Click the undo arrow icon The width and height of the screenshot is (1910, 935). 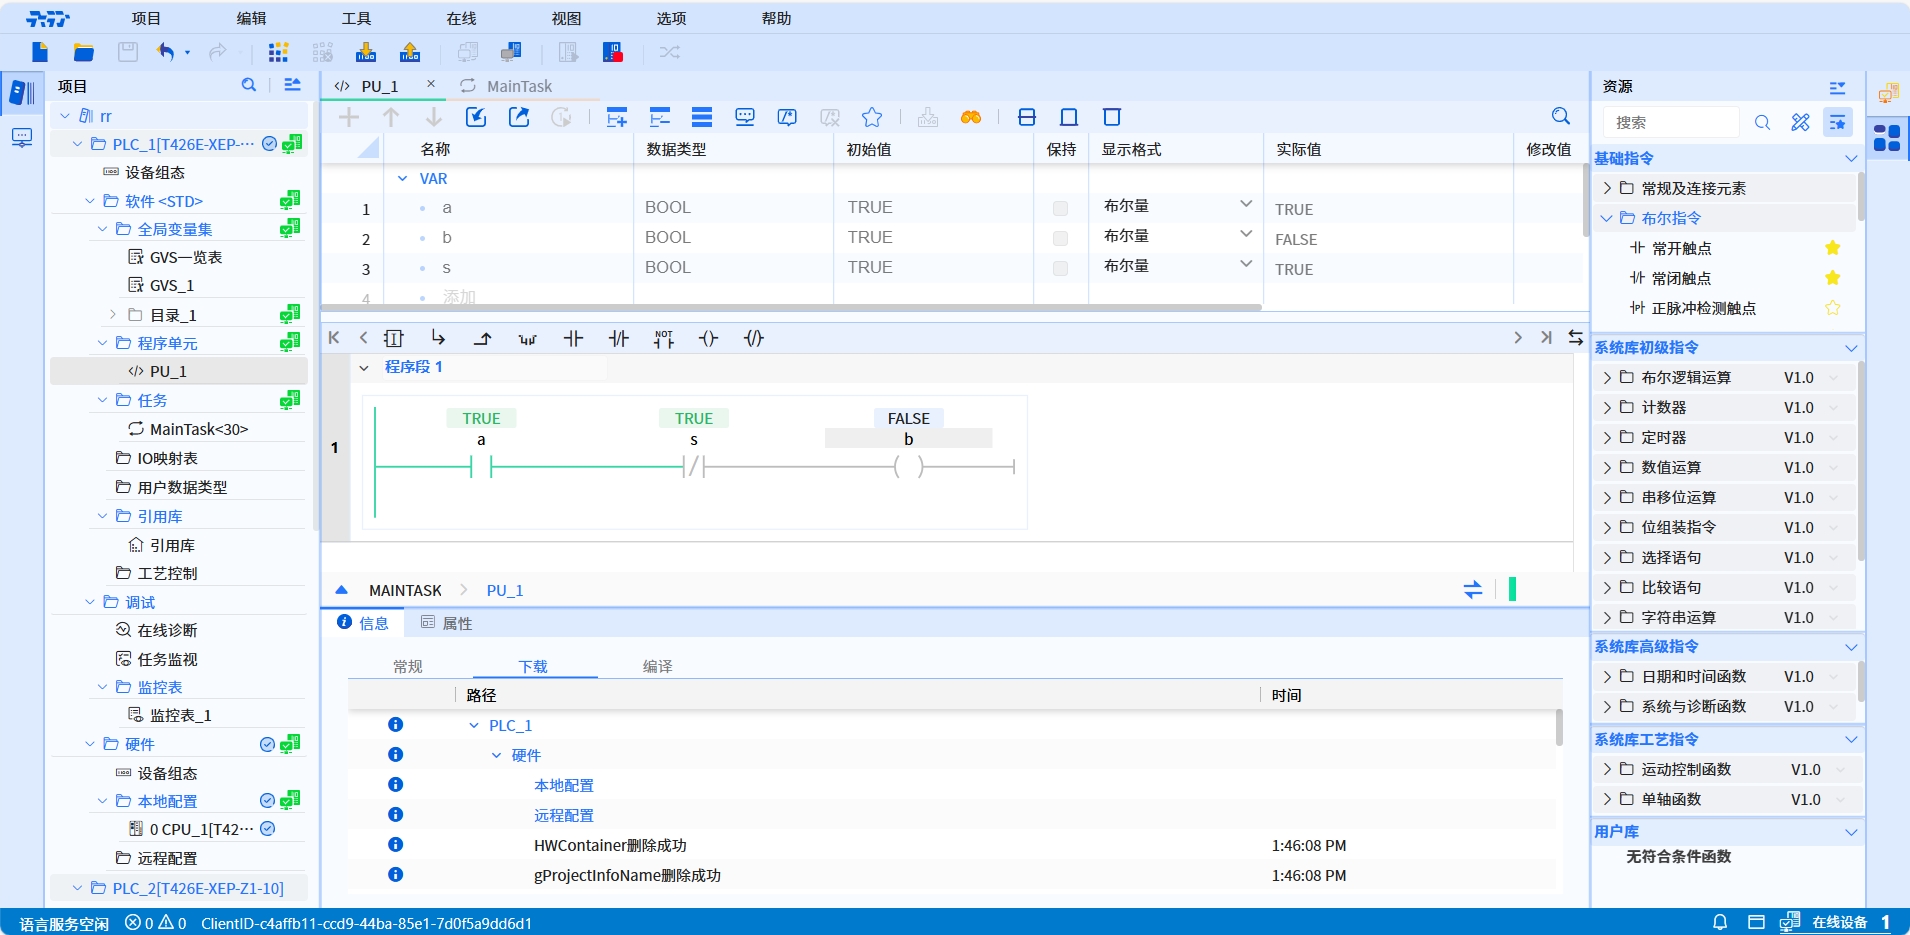(x=166, y=52)
